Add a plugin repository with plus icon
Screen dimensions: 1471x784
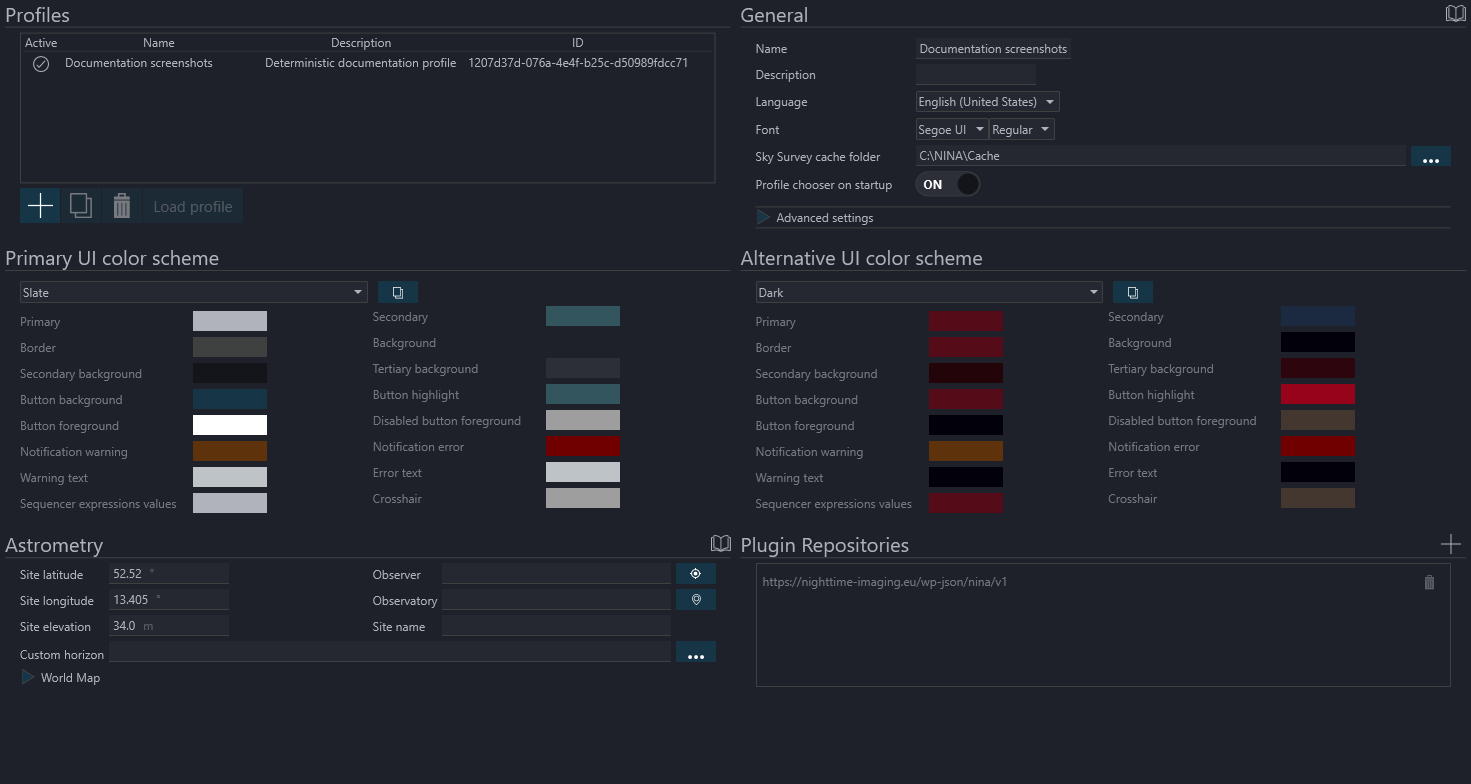[x=1451, y=544]
